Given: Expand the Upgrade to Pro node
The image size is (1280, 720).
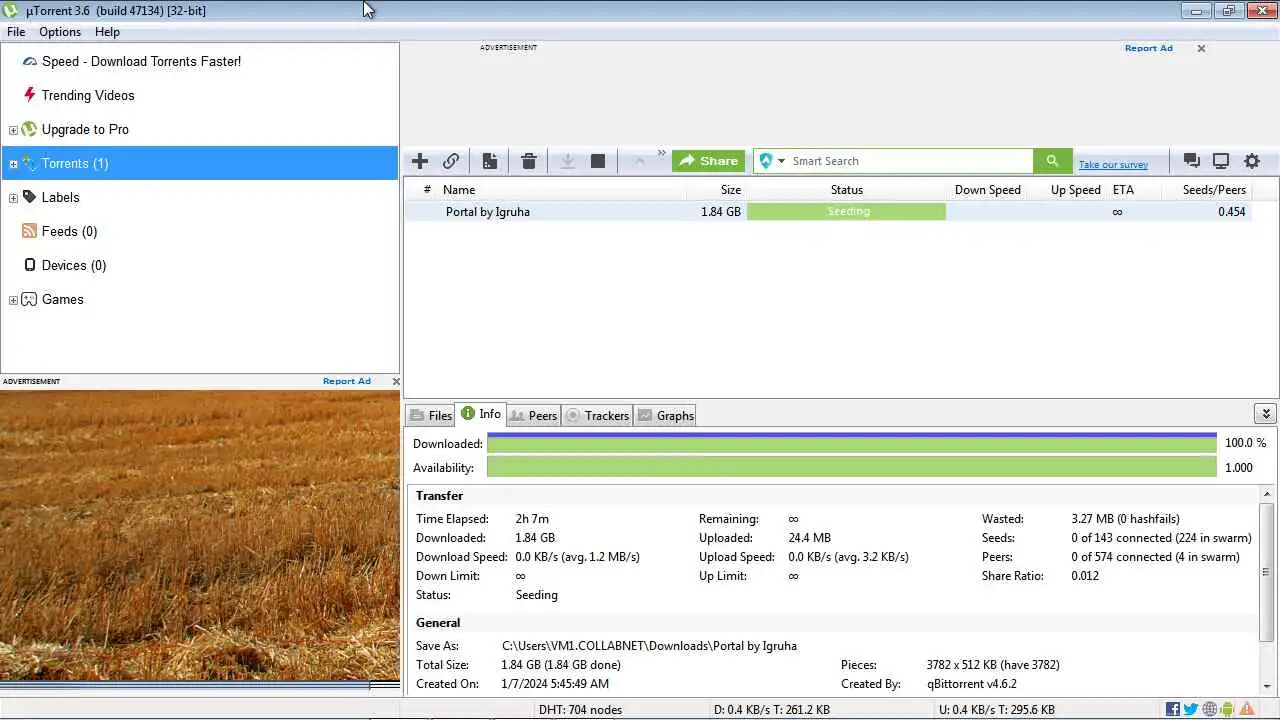Looking at the screenshot, I should [13, 130].
